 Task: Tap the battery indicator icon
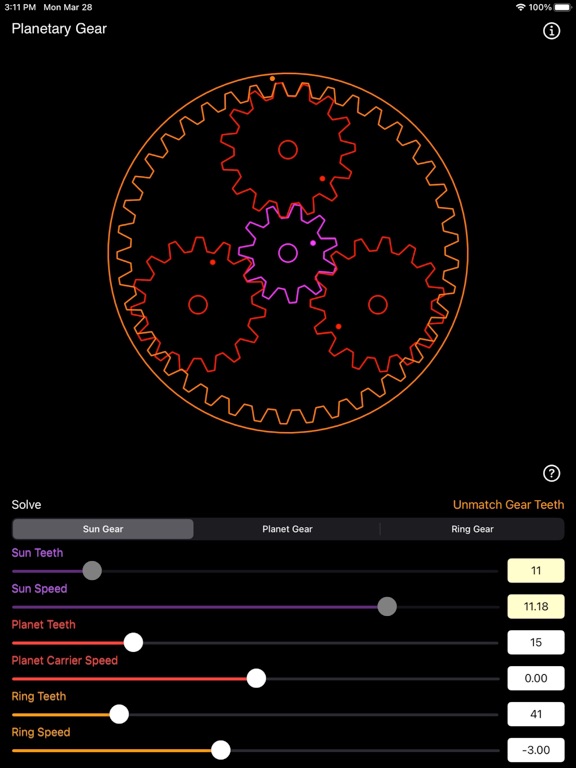563,7
